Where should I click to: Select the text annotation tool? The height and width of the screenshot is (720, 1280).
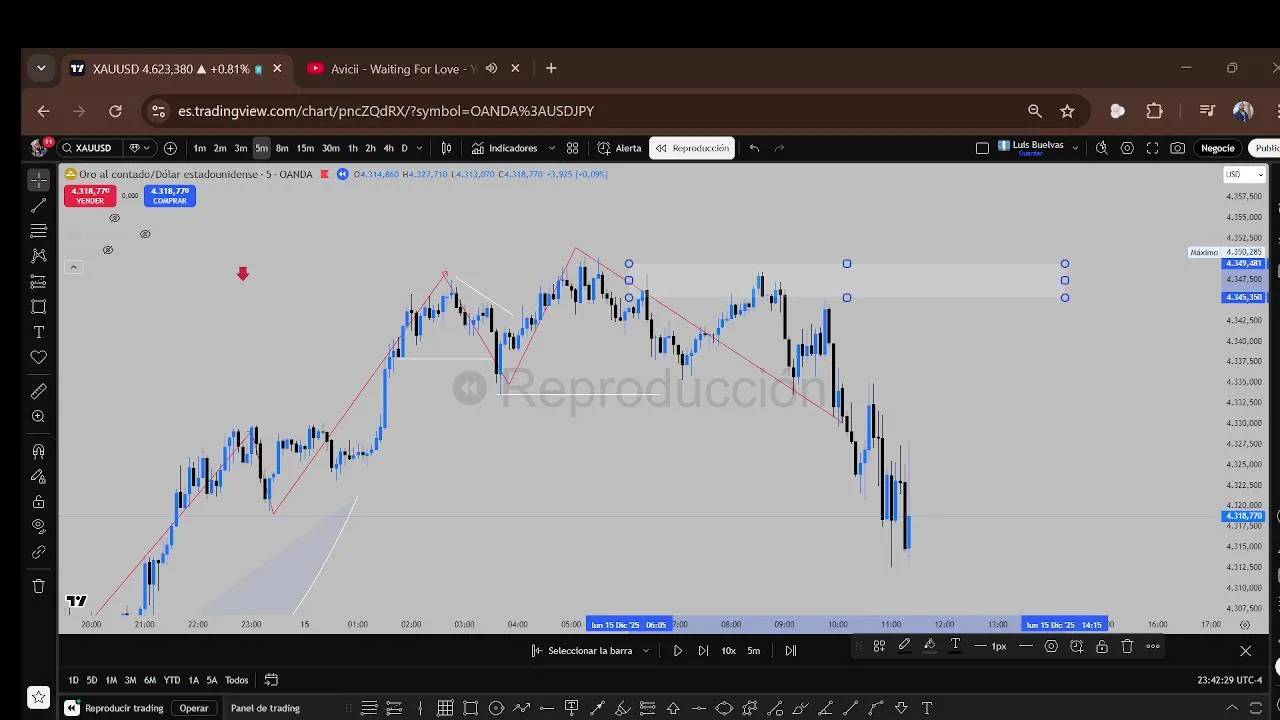coord(39,332)
